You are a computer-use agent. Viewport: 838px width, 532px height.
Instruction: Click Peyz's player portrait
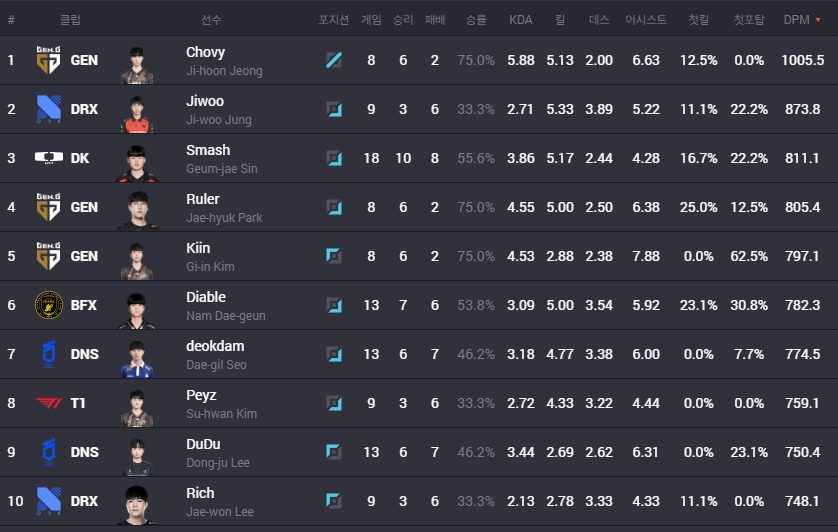(x=137, y=403)
